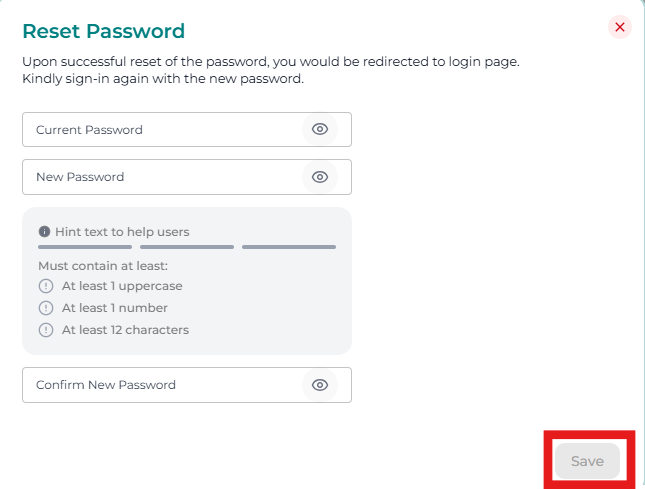645x489 pixels.
Task: Click the uppercase requirement warning icon
Action: (45, 286)
